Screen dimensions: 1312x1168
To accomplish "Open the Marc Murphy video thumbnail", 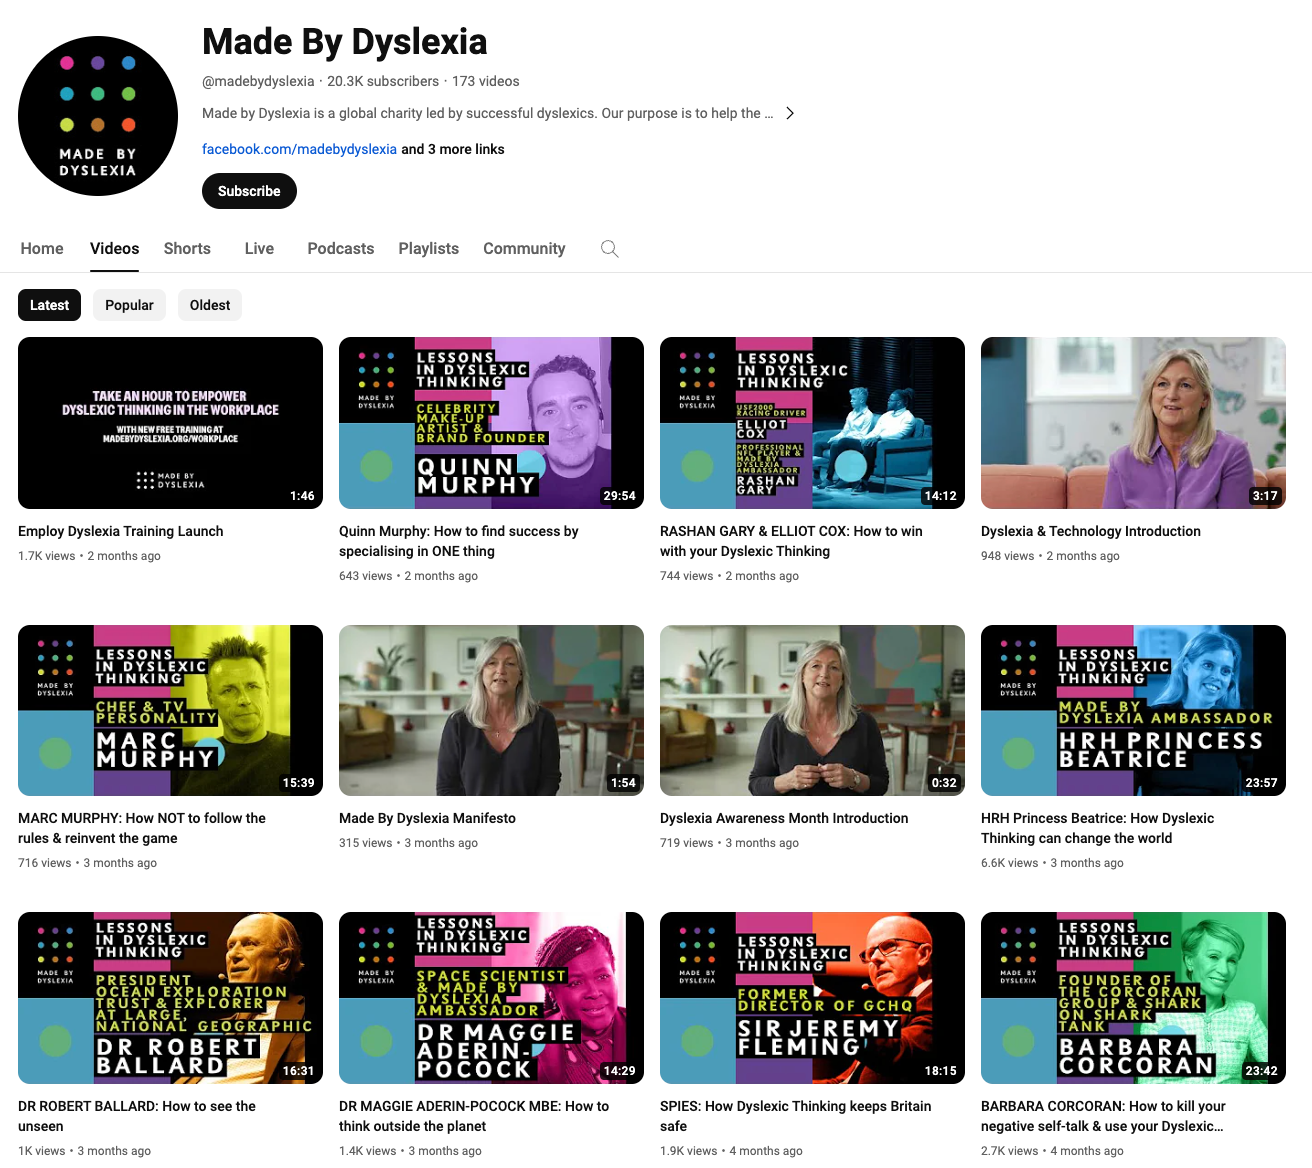I will coord(170,710).
